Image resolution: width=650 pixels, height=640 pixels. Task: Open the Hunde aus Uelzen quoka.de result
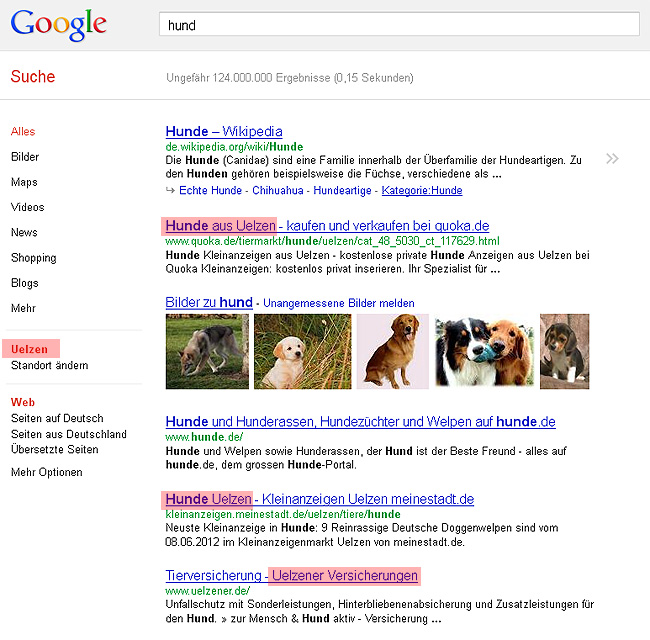click(327, 226)
